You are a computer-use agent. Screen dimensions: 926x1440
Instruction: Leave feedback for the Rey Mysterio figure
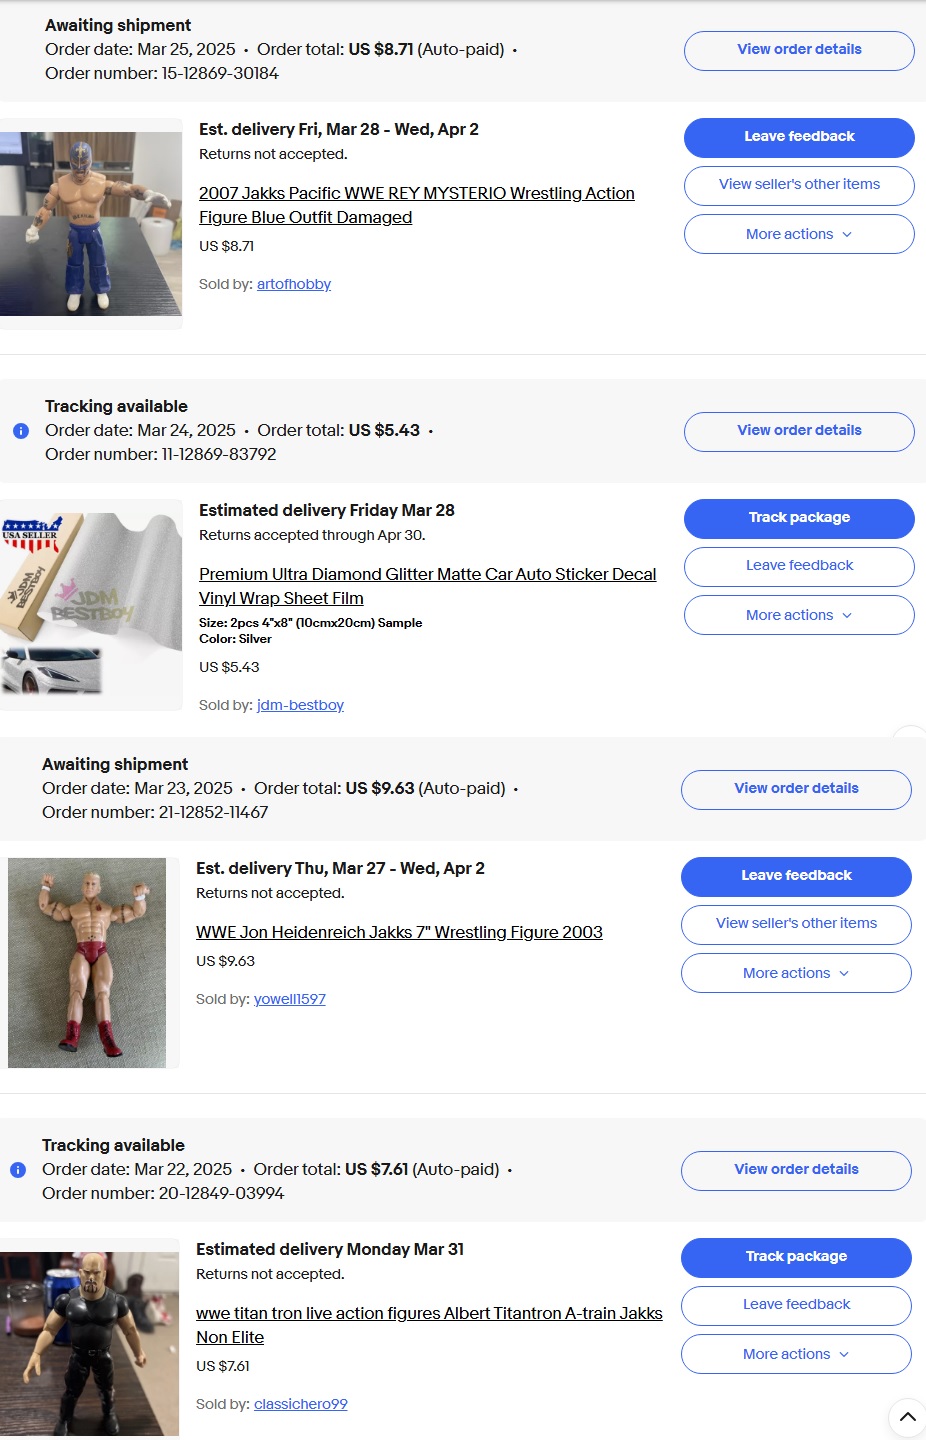(799, 137)
